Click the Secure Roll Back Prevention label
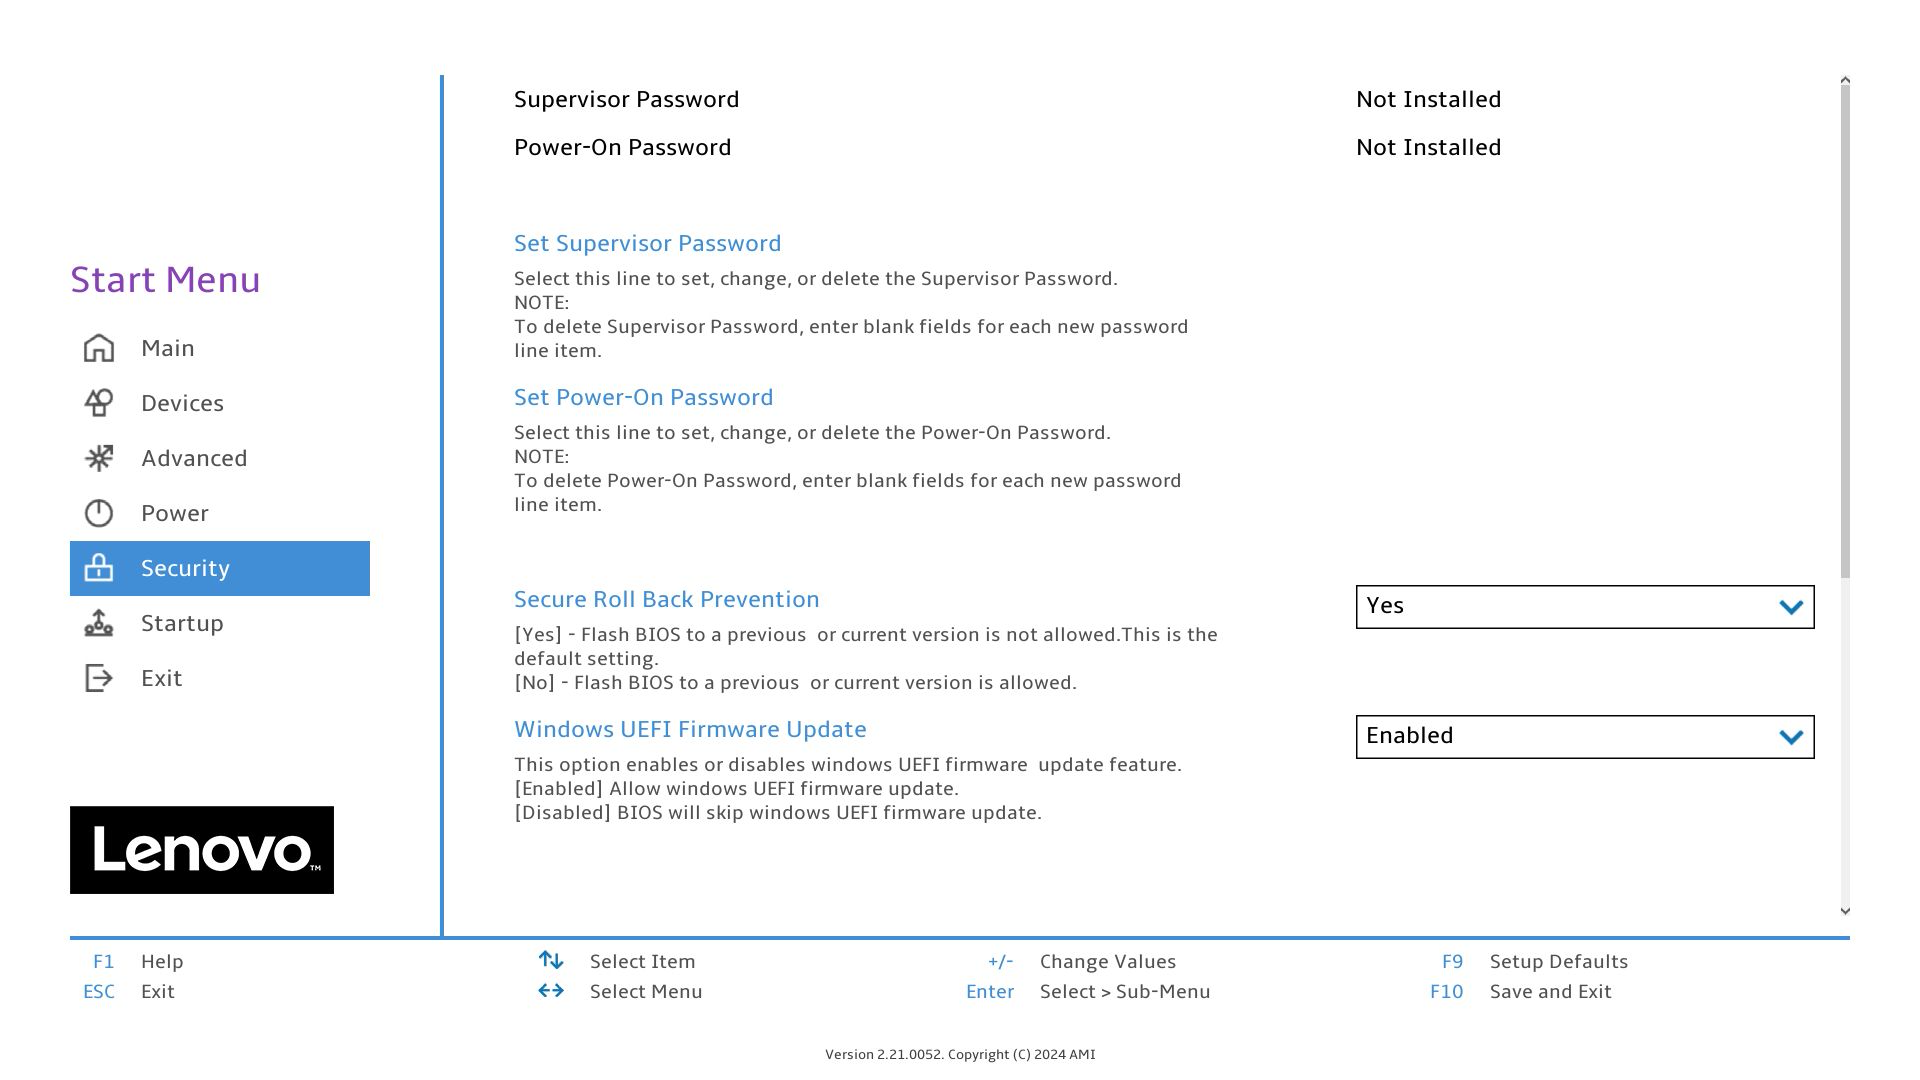The width and height of the screenshot is (1920, 1080). pyautogui.click(x=666, y=599)
